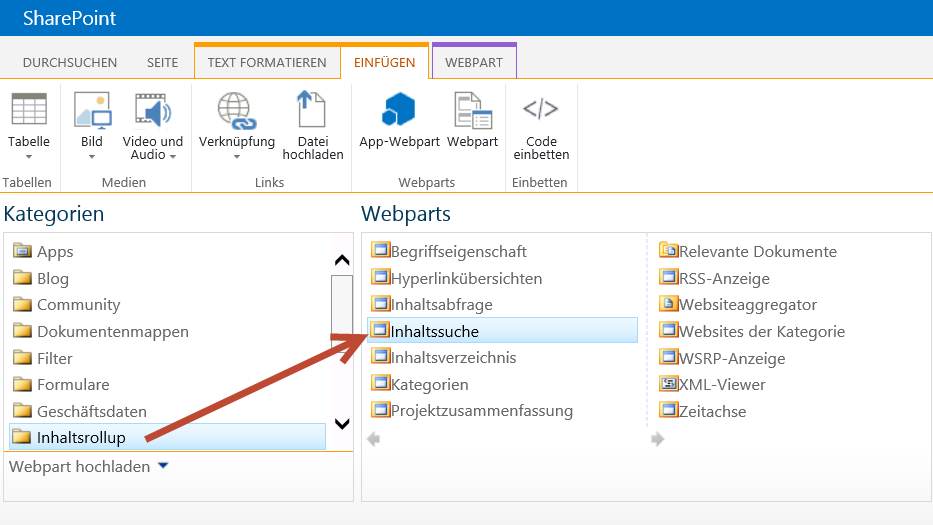Switch to the SEITE tab
933x525 pixels.
point(162,62)
